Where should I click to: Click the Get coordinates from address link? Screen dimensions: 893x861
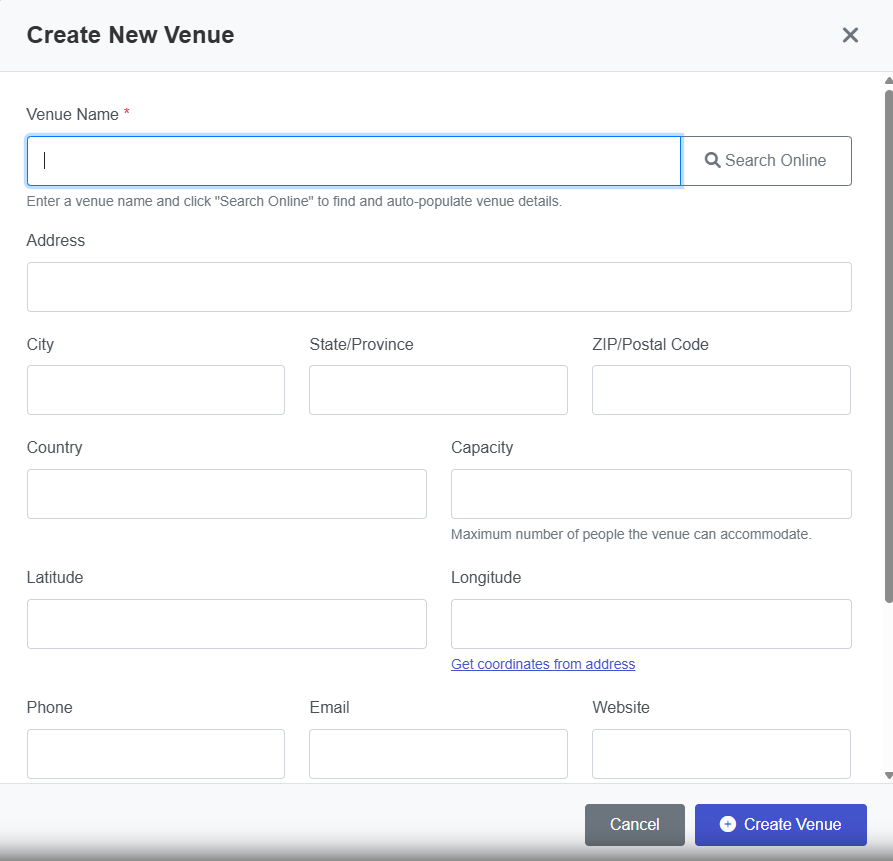(x=543, y=663)
